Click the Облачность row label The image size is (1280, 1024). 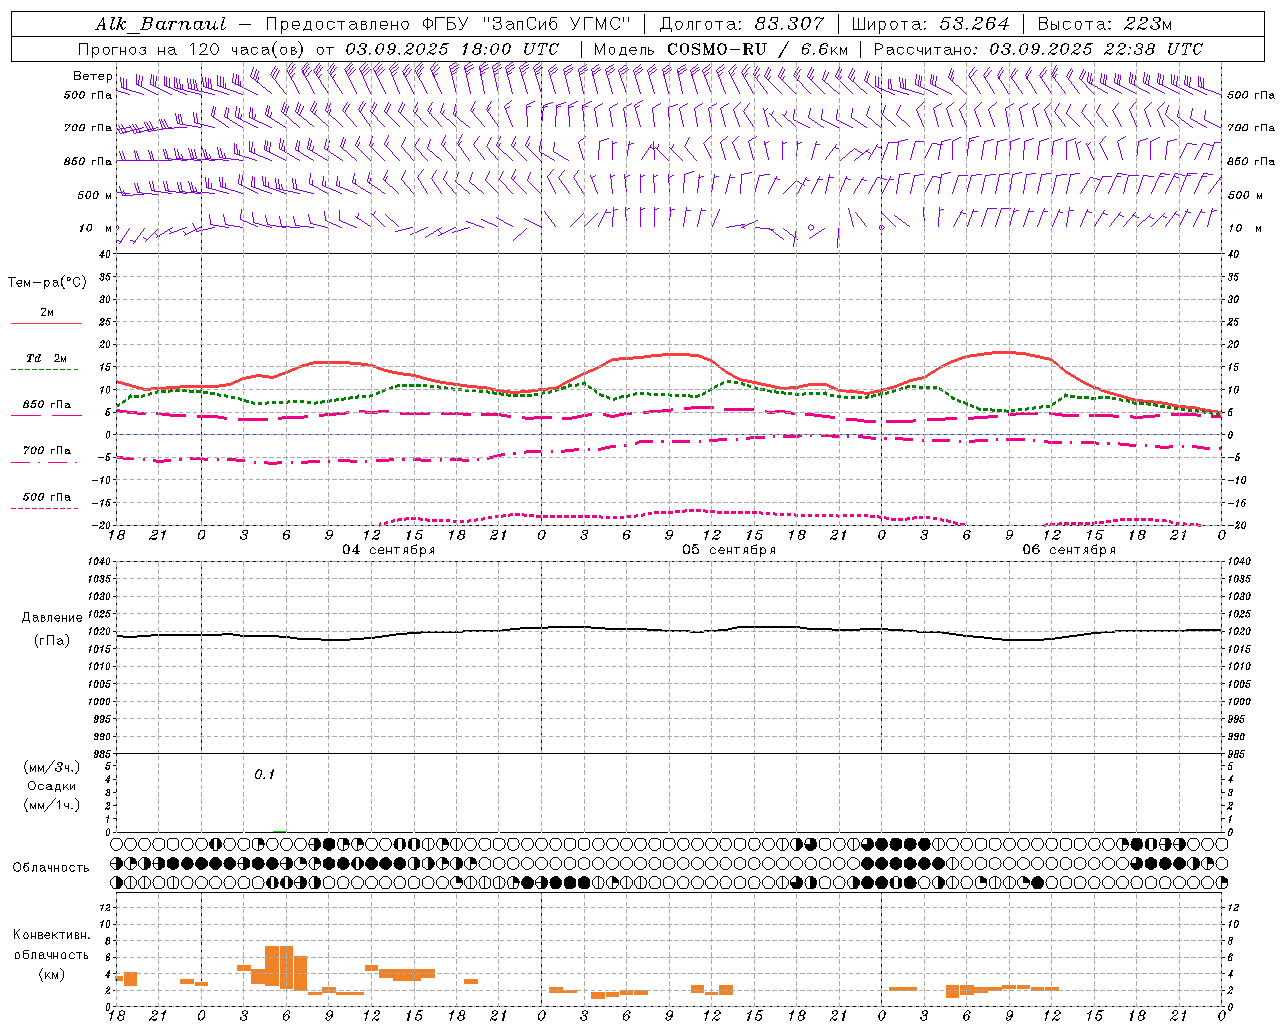click(51, 868)
